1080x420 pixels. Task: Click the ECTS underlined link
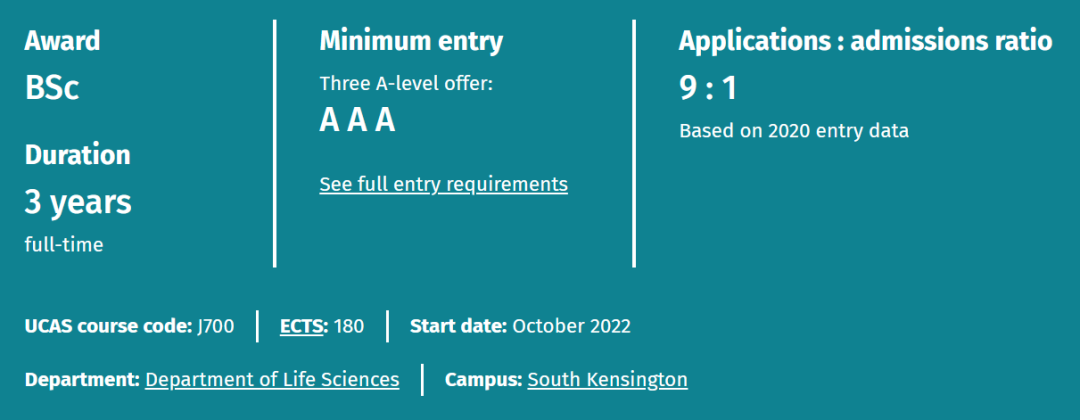pyautogui.click(x=302, y=326)
